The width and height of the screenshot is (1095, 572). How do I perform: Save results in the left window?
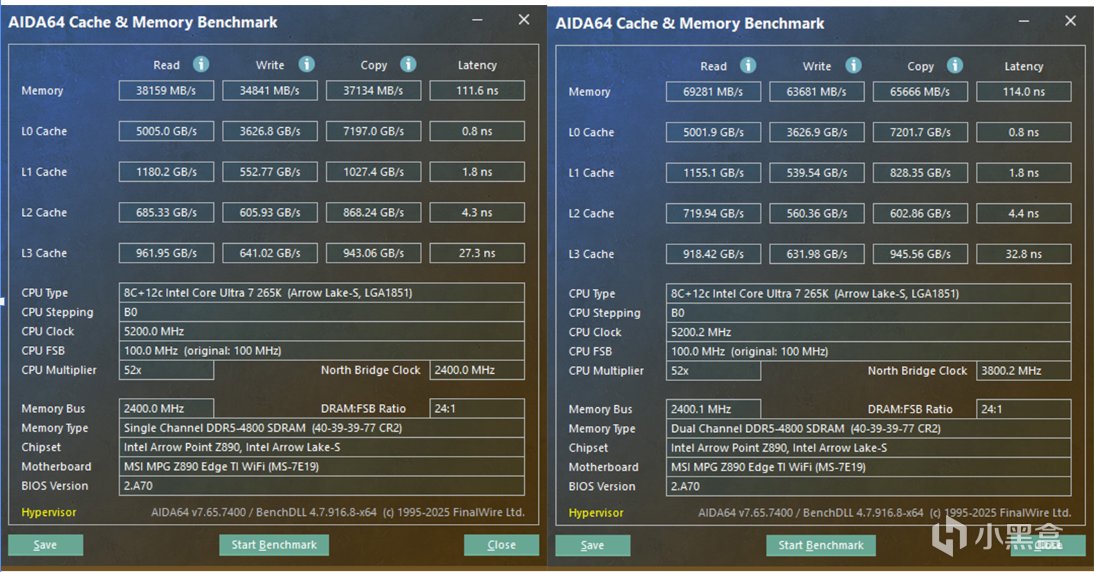(x=45, y=545)
